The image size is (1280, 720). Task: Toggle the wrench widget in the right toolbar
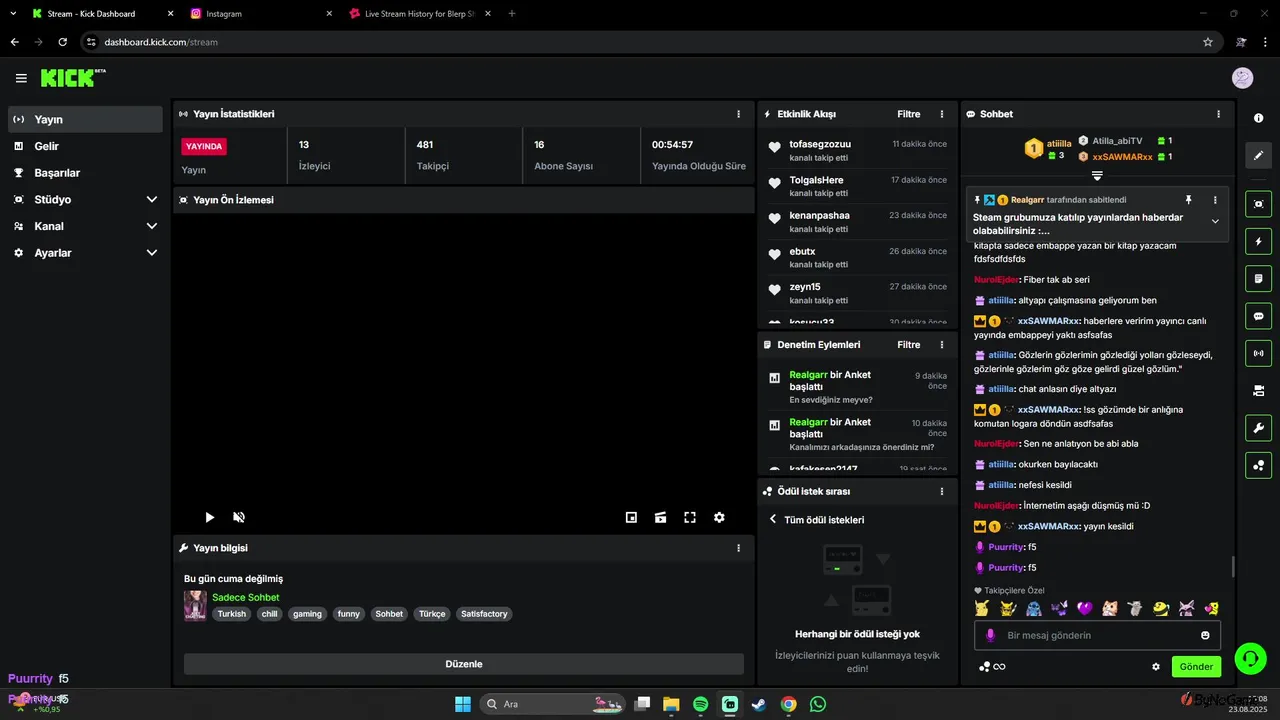click(1258, 428)
